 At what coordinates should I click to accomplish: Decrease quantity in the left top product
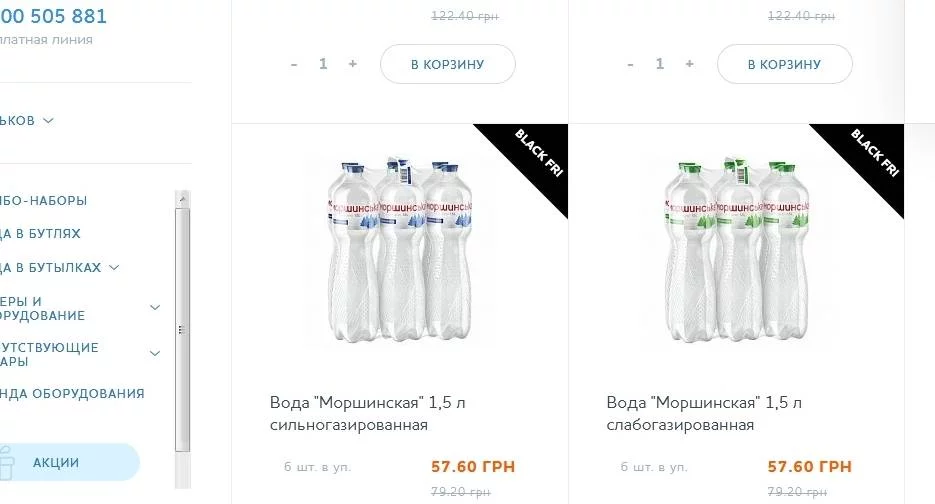[294, 64]
